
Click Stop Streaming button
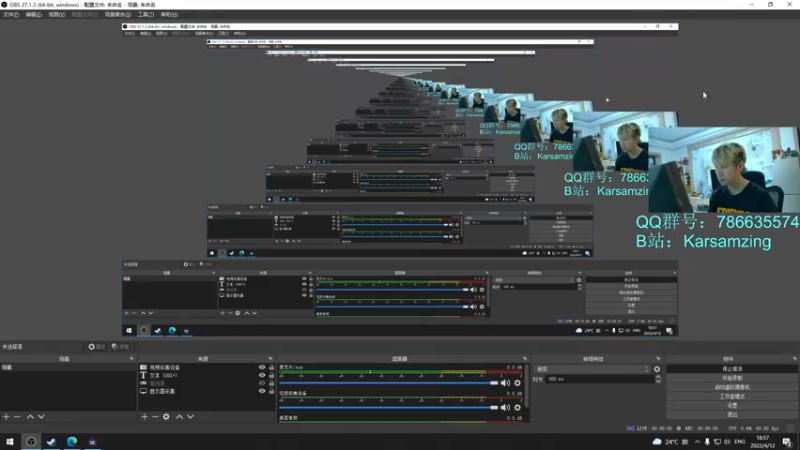click(x=732, y=369)
